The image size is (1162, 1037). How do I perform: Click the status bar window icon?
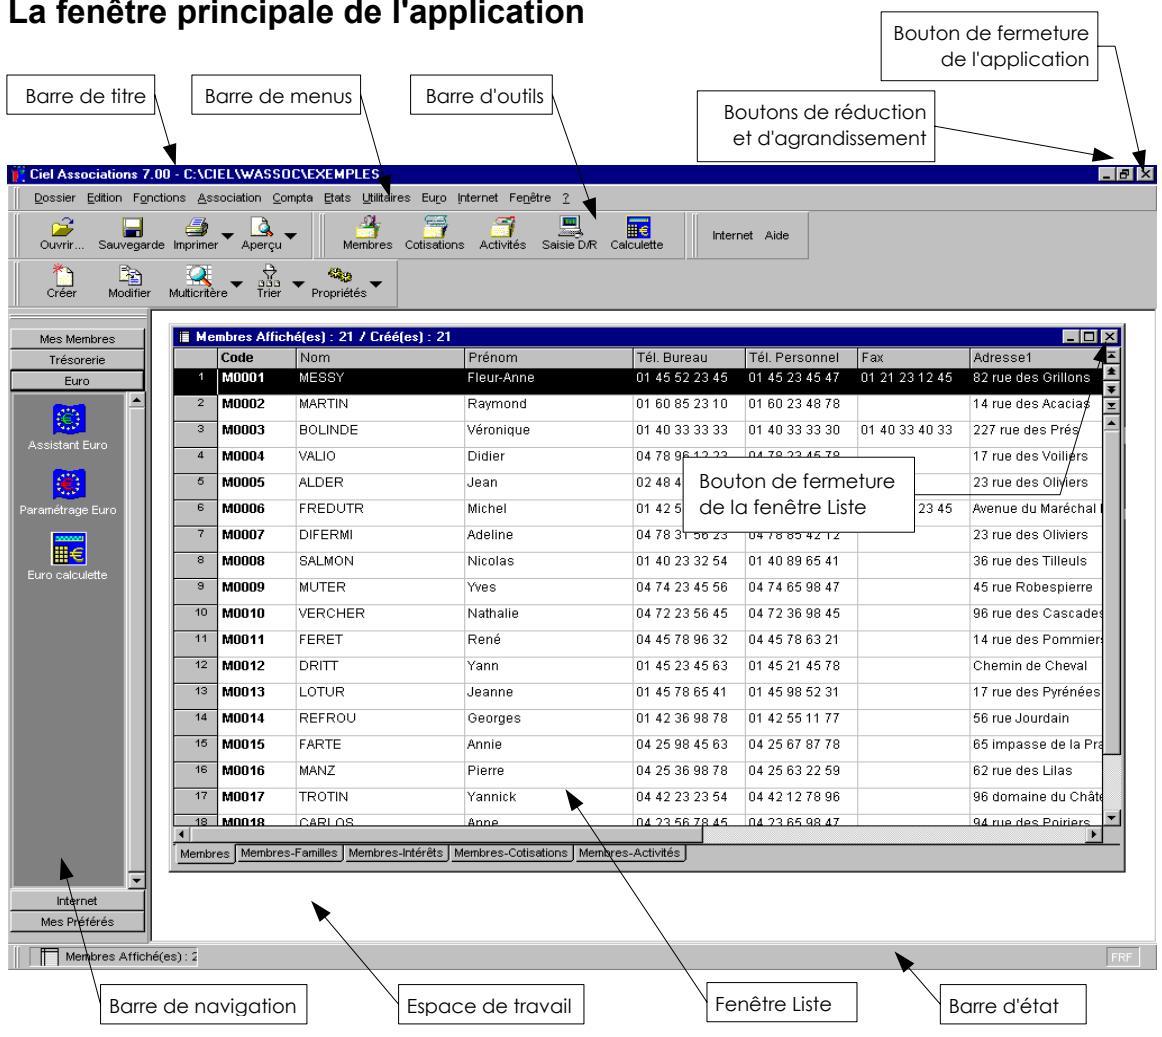(49, 956)
